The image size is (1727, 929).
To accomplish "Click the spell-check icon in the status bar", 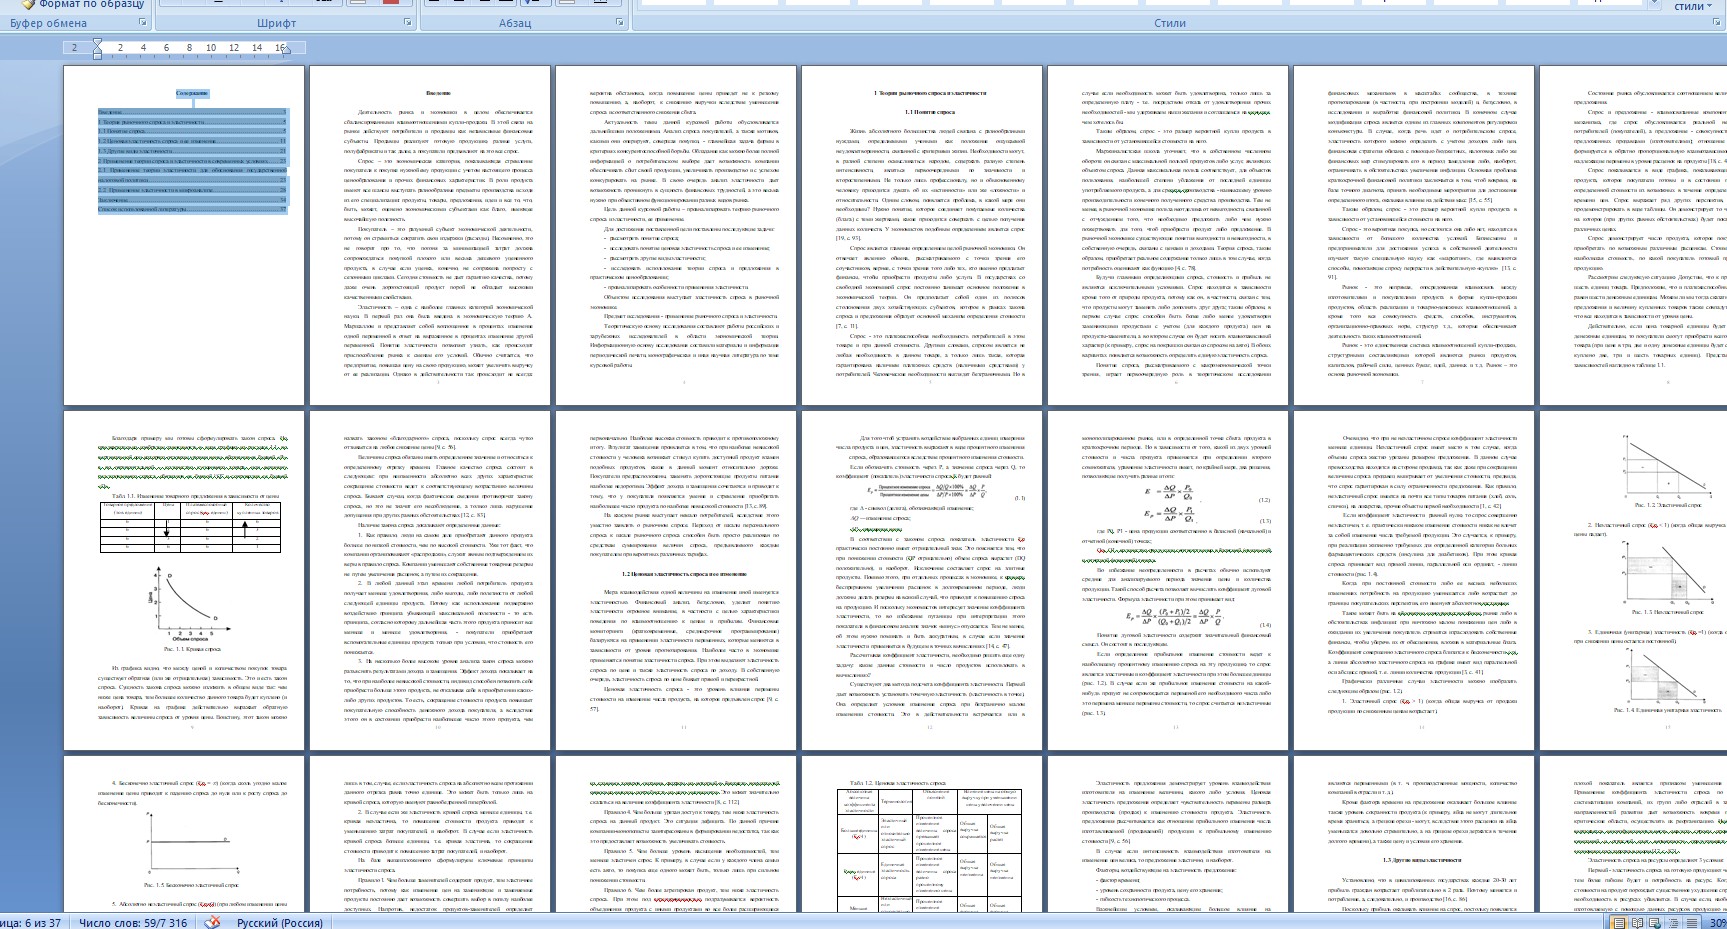I will tap(212, 921).
